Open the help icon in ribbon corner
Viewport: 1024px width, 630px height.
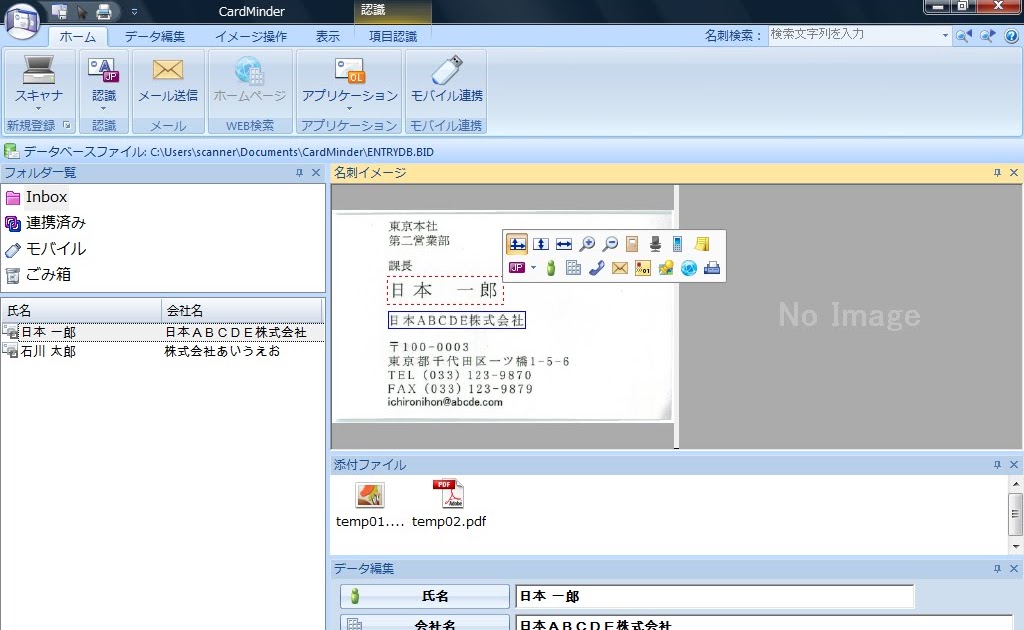[x=1011, y=36]
